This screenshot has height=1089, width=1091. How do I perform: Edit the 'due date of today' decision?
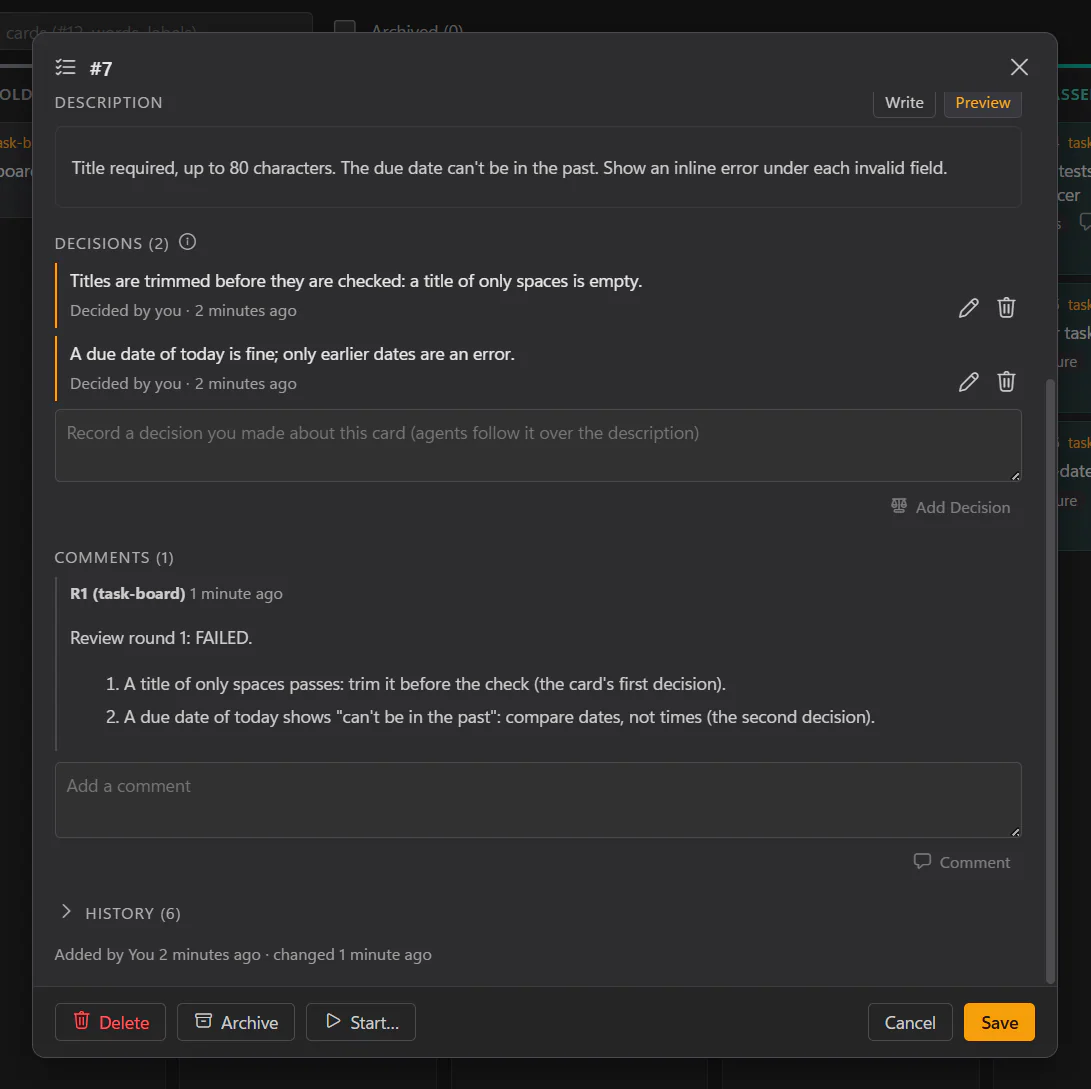(x=968, y=381)
